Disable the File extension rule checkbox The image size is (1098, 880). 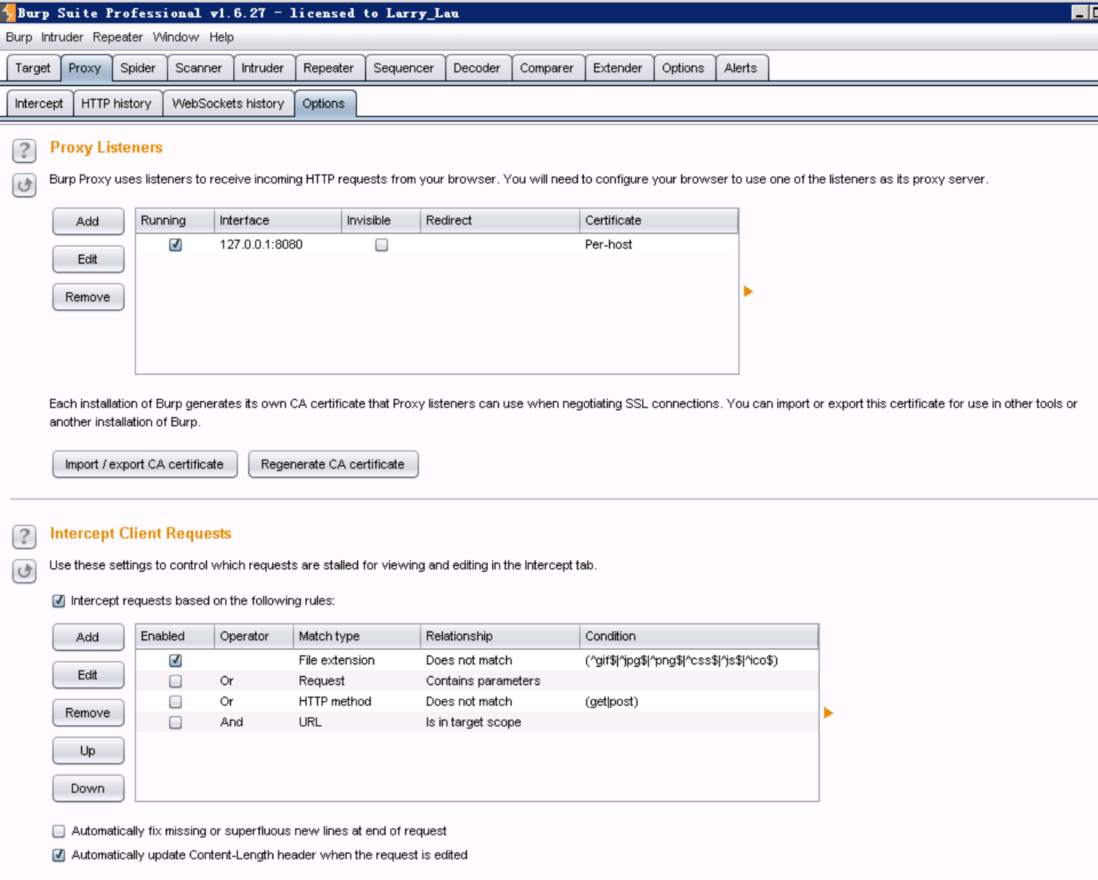click(175, 660)
